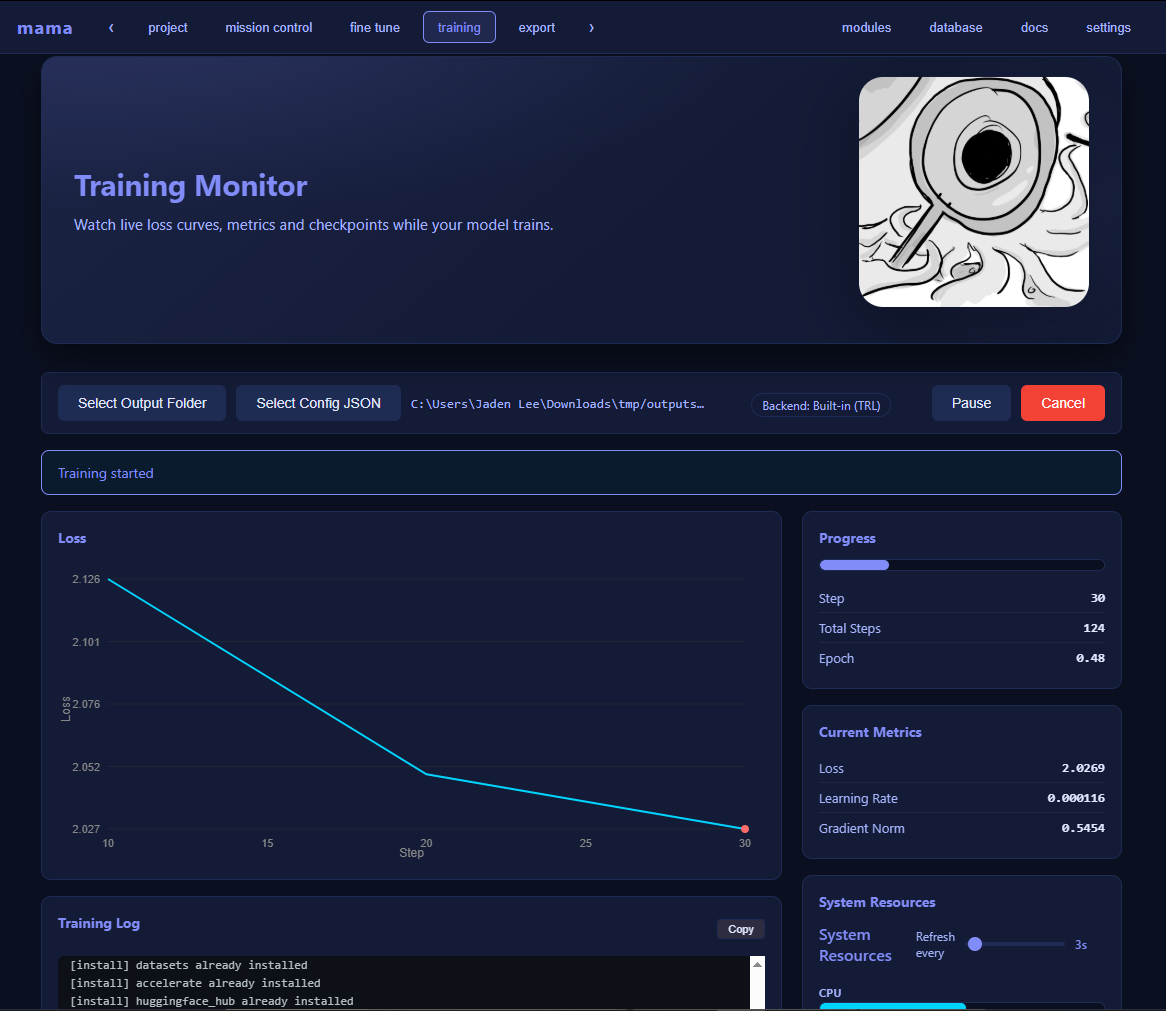This screenshot has width=1166, height=1011.
Task: Click the accelerate already installed log line
Action: coord(195,983)
